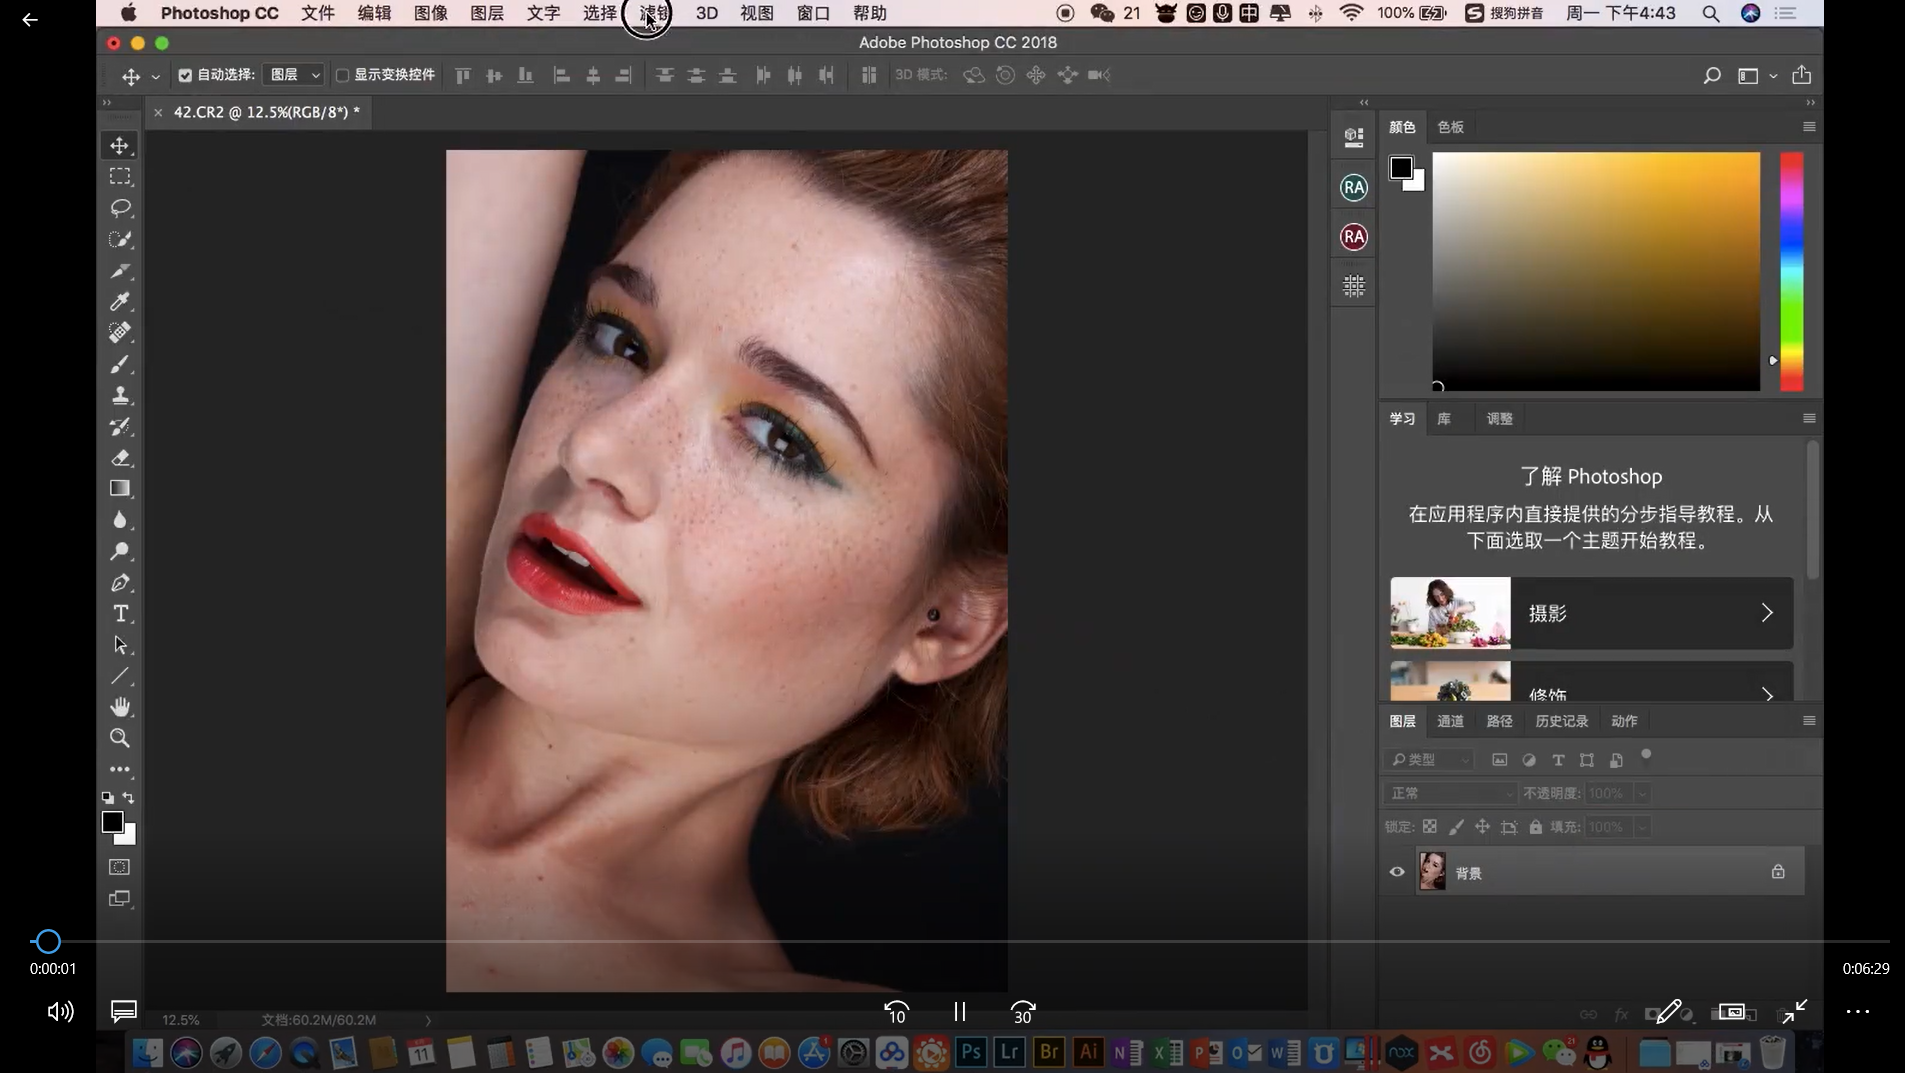Click the hue spectrum slider strip
Viewport: 1905px width, 1073px height.
tap(1791, 270)
